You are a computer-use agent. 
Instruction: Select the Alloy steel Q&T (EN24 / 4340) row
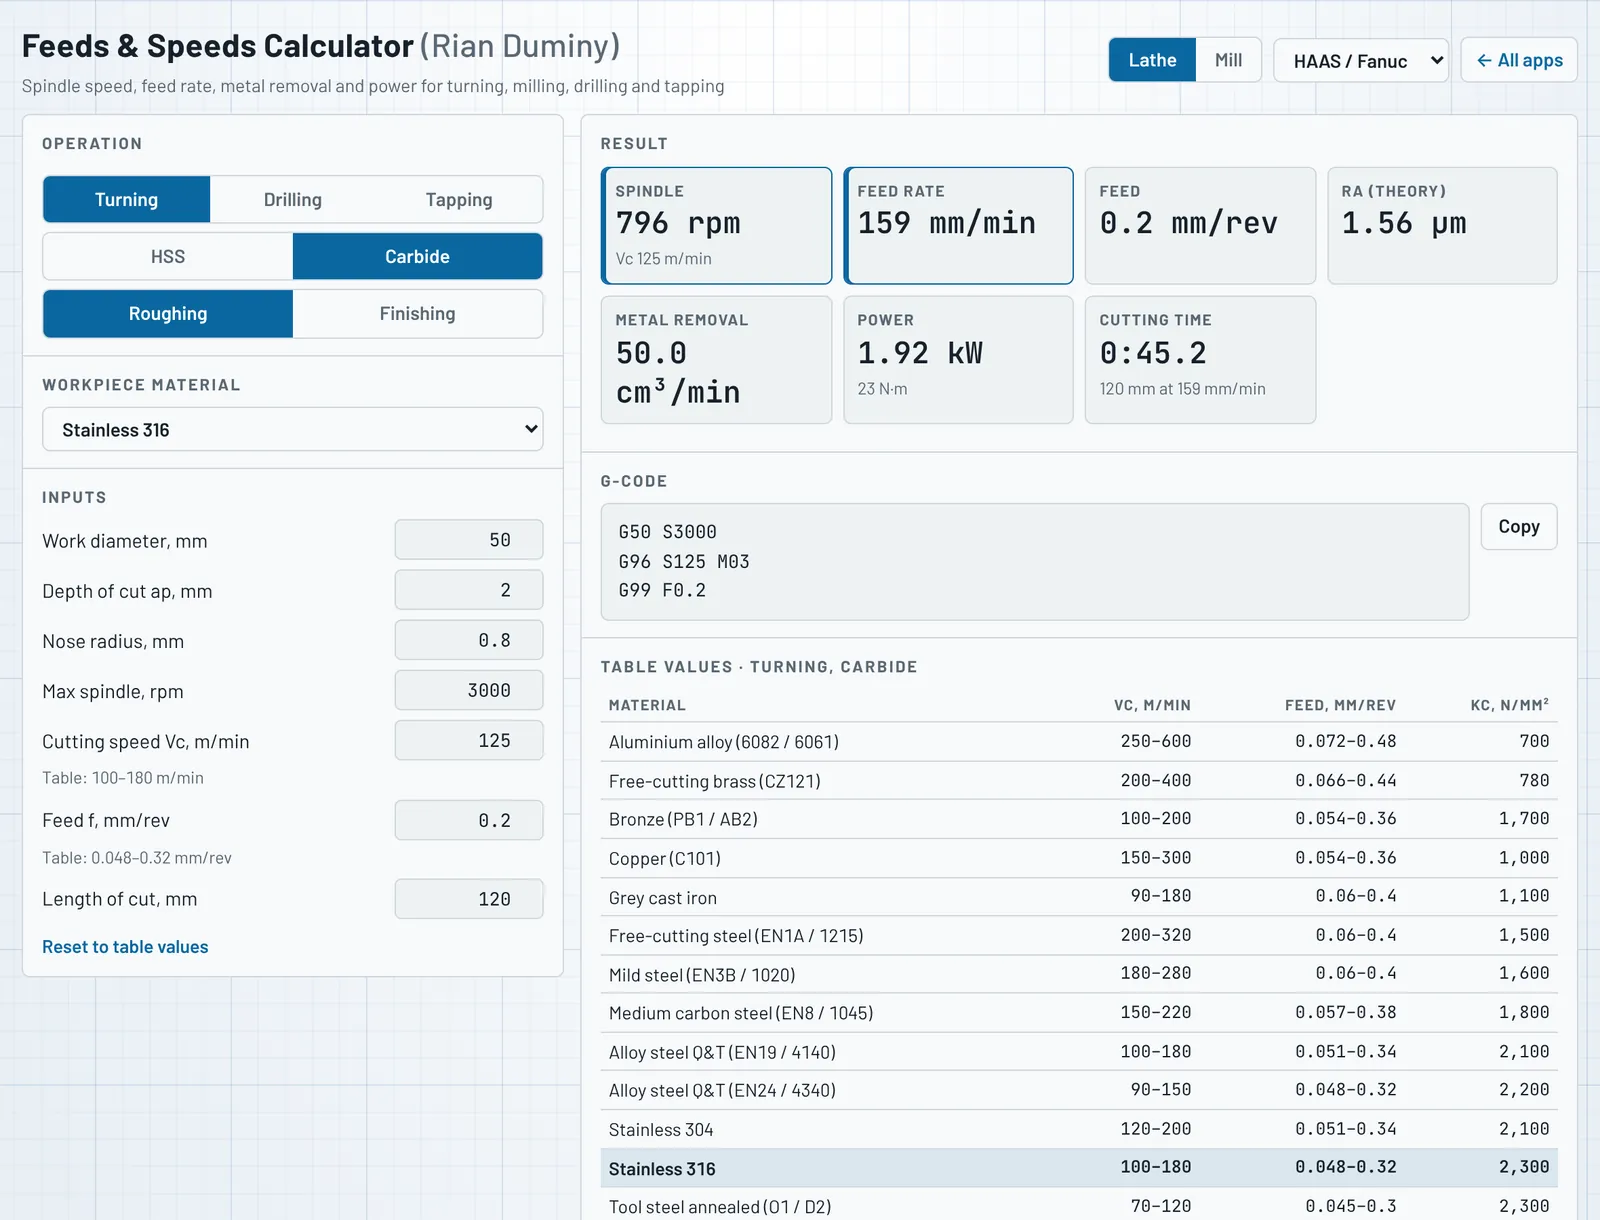[1079, 1090]
